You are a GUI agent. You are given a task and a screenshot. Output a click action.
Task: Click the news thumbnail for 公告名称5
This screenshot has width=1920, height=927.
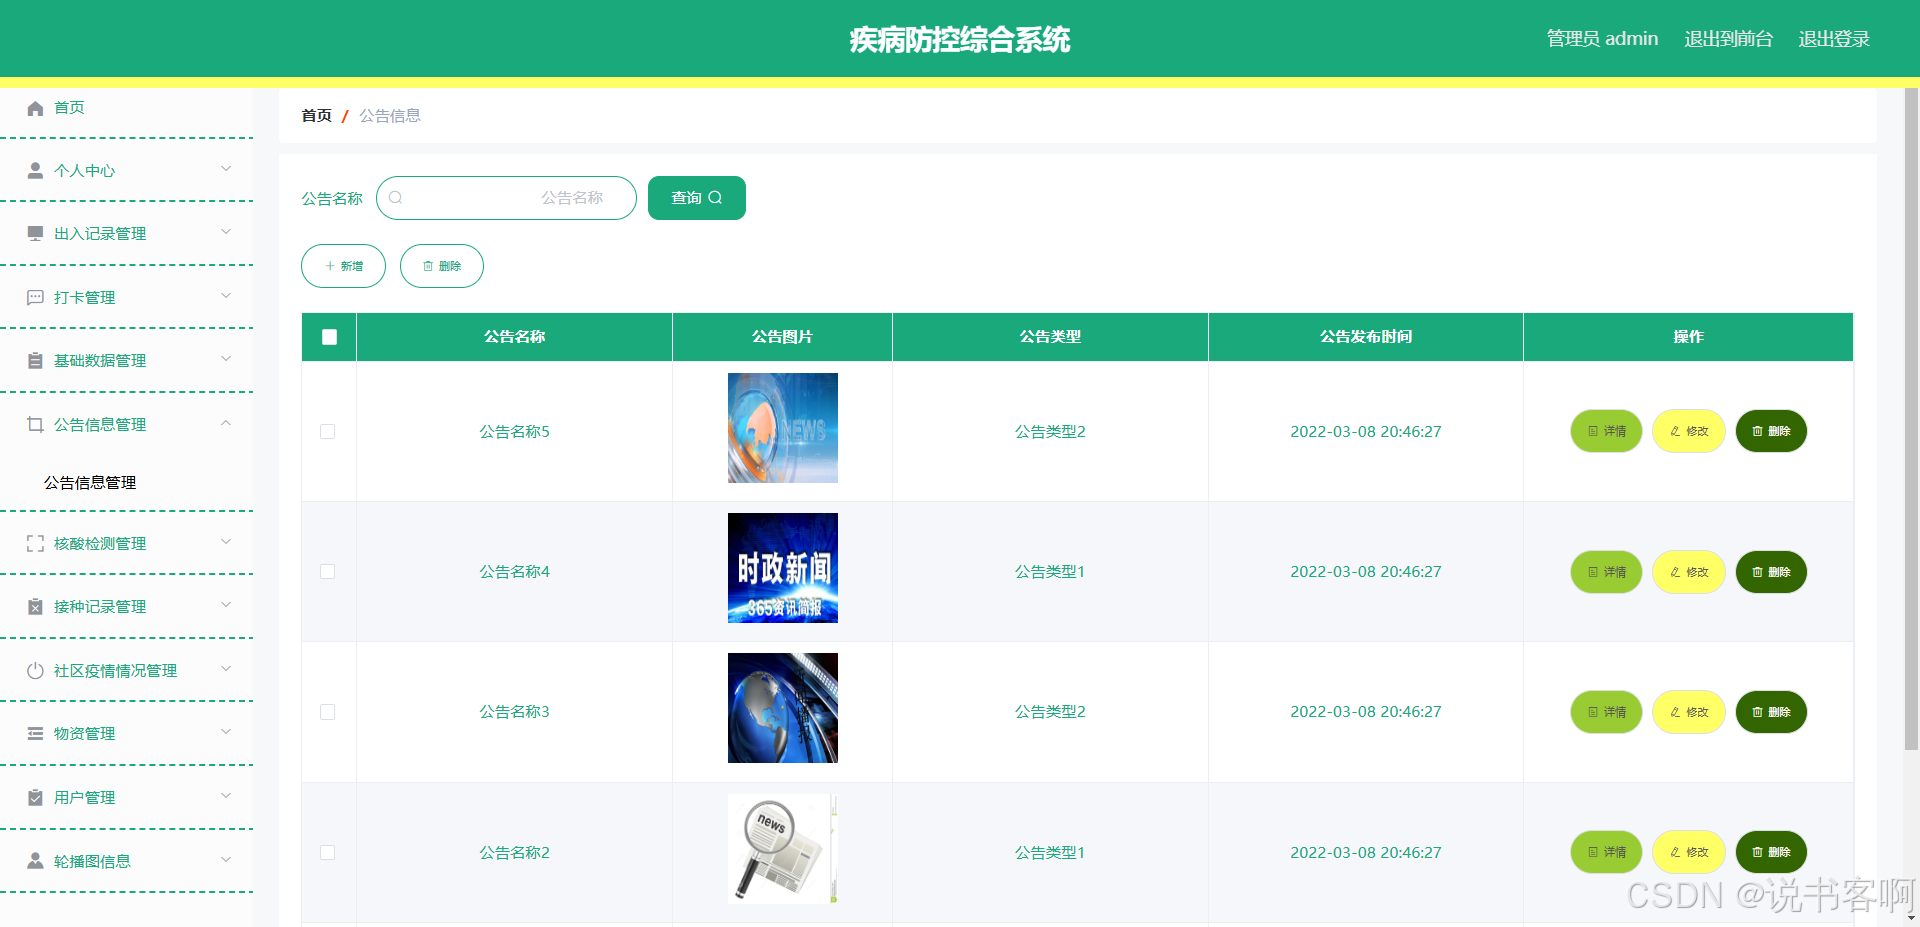coord(783,428)
